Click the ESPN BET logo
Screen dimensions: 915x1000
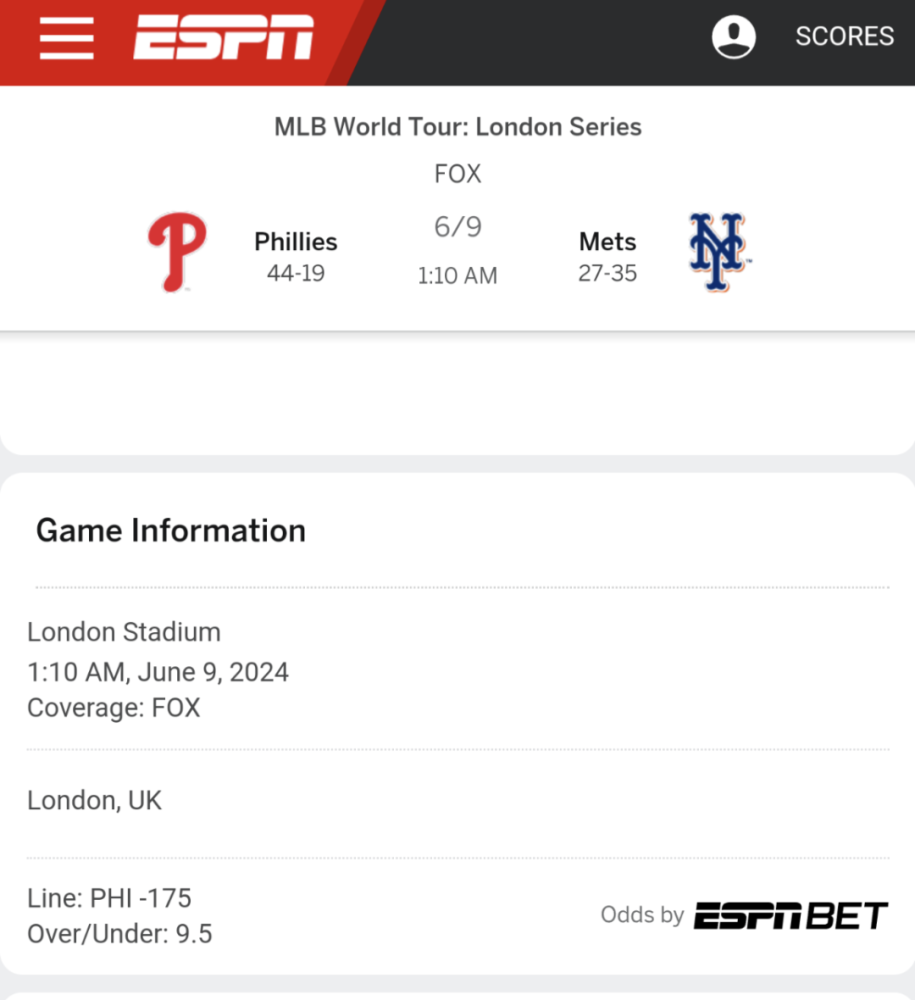pos(790,915)
